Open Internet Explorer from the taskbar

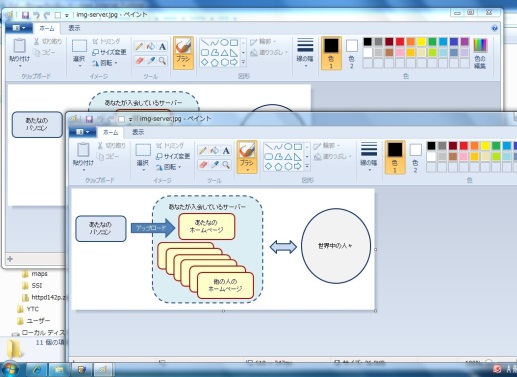[x=37, y=369]
